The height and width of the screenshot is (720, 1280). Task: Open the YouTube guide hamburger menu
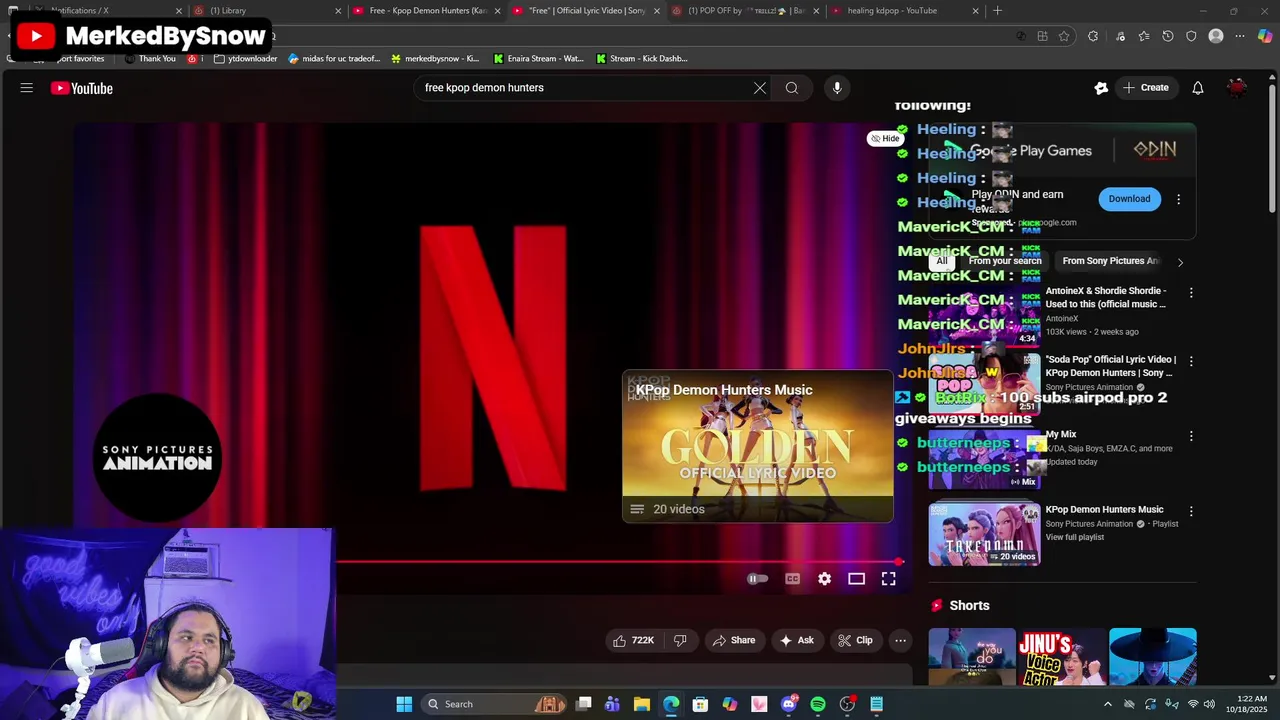point(27,88)
